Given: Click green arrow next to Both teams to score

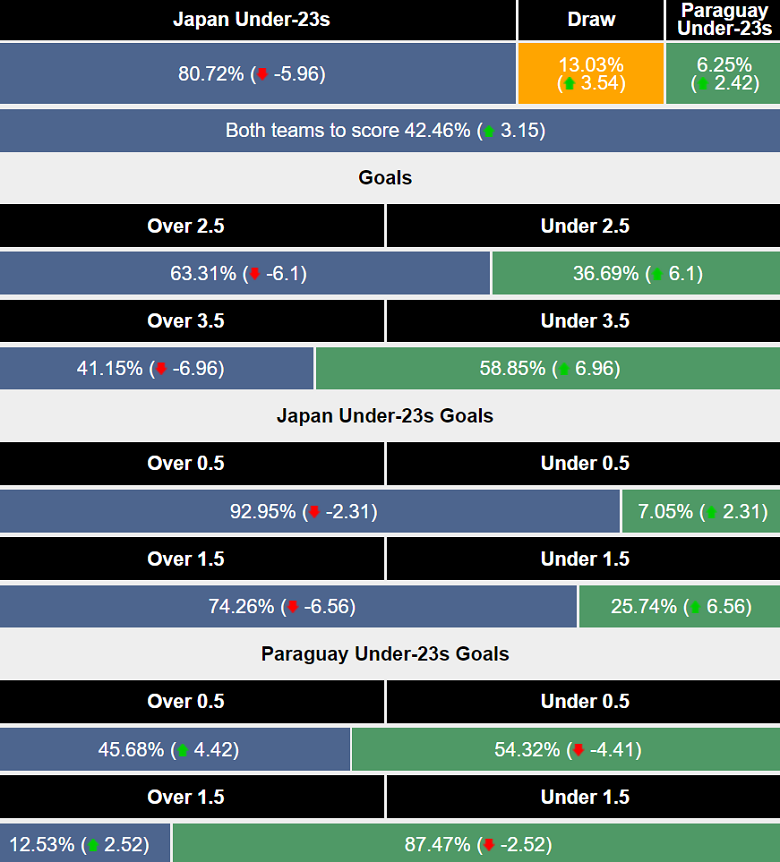Looking at the screenshot, I should pyautogui.click(x=489, y=131).
